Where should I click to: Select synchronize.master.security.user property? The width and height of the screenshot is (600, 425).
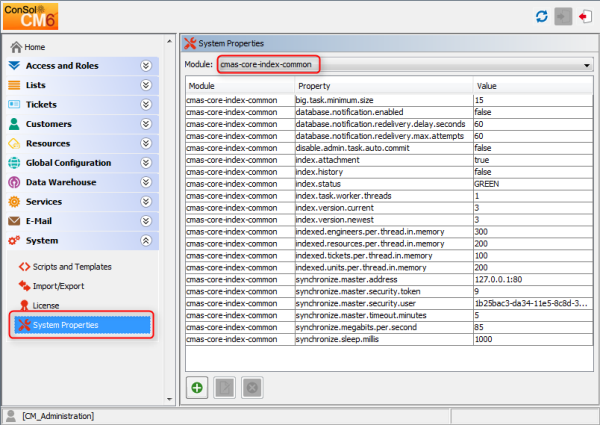pos(389,303)
